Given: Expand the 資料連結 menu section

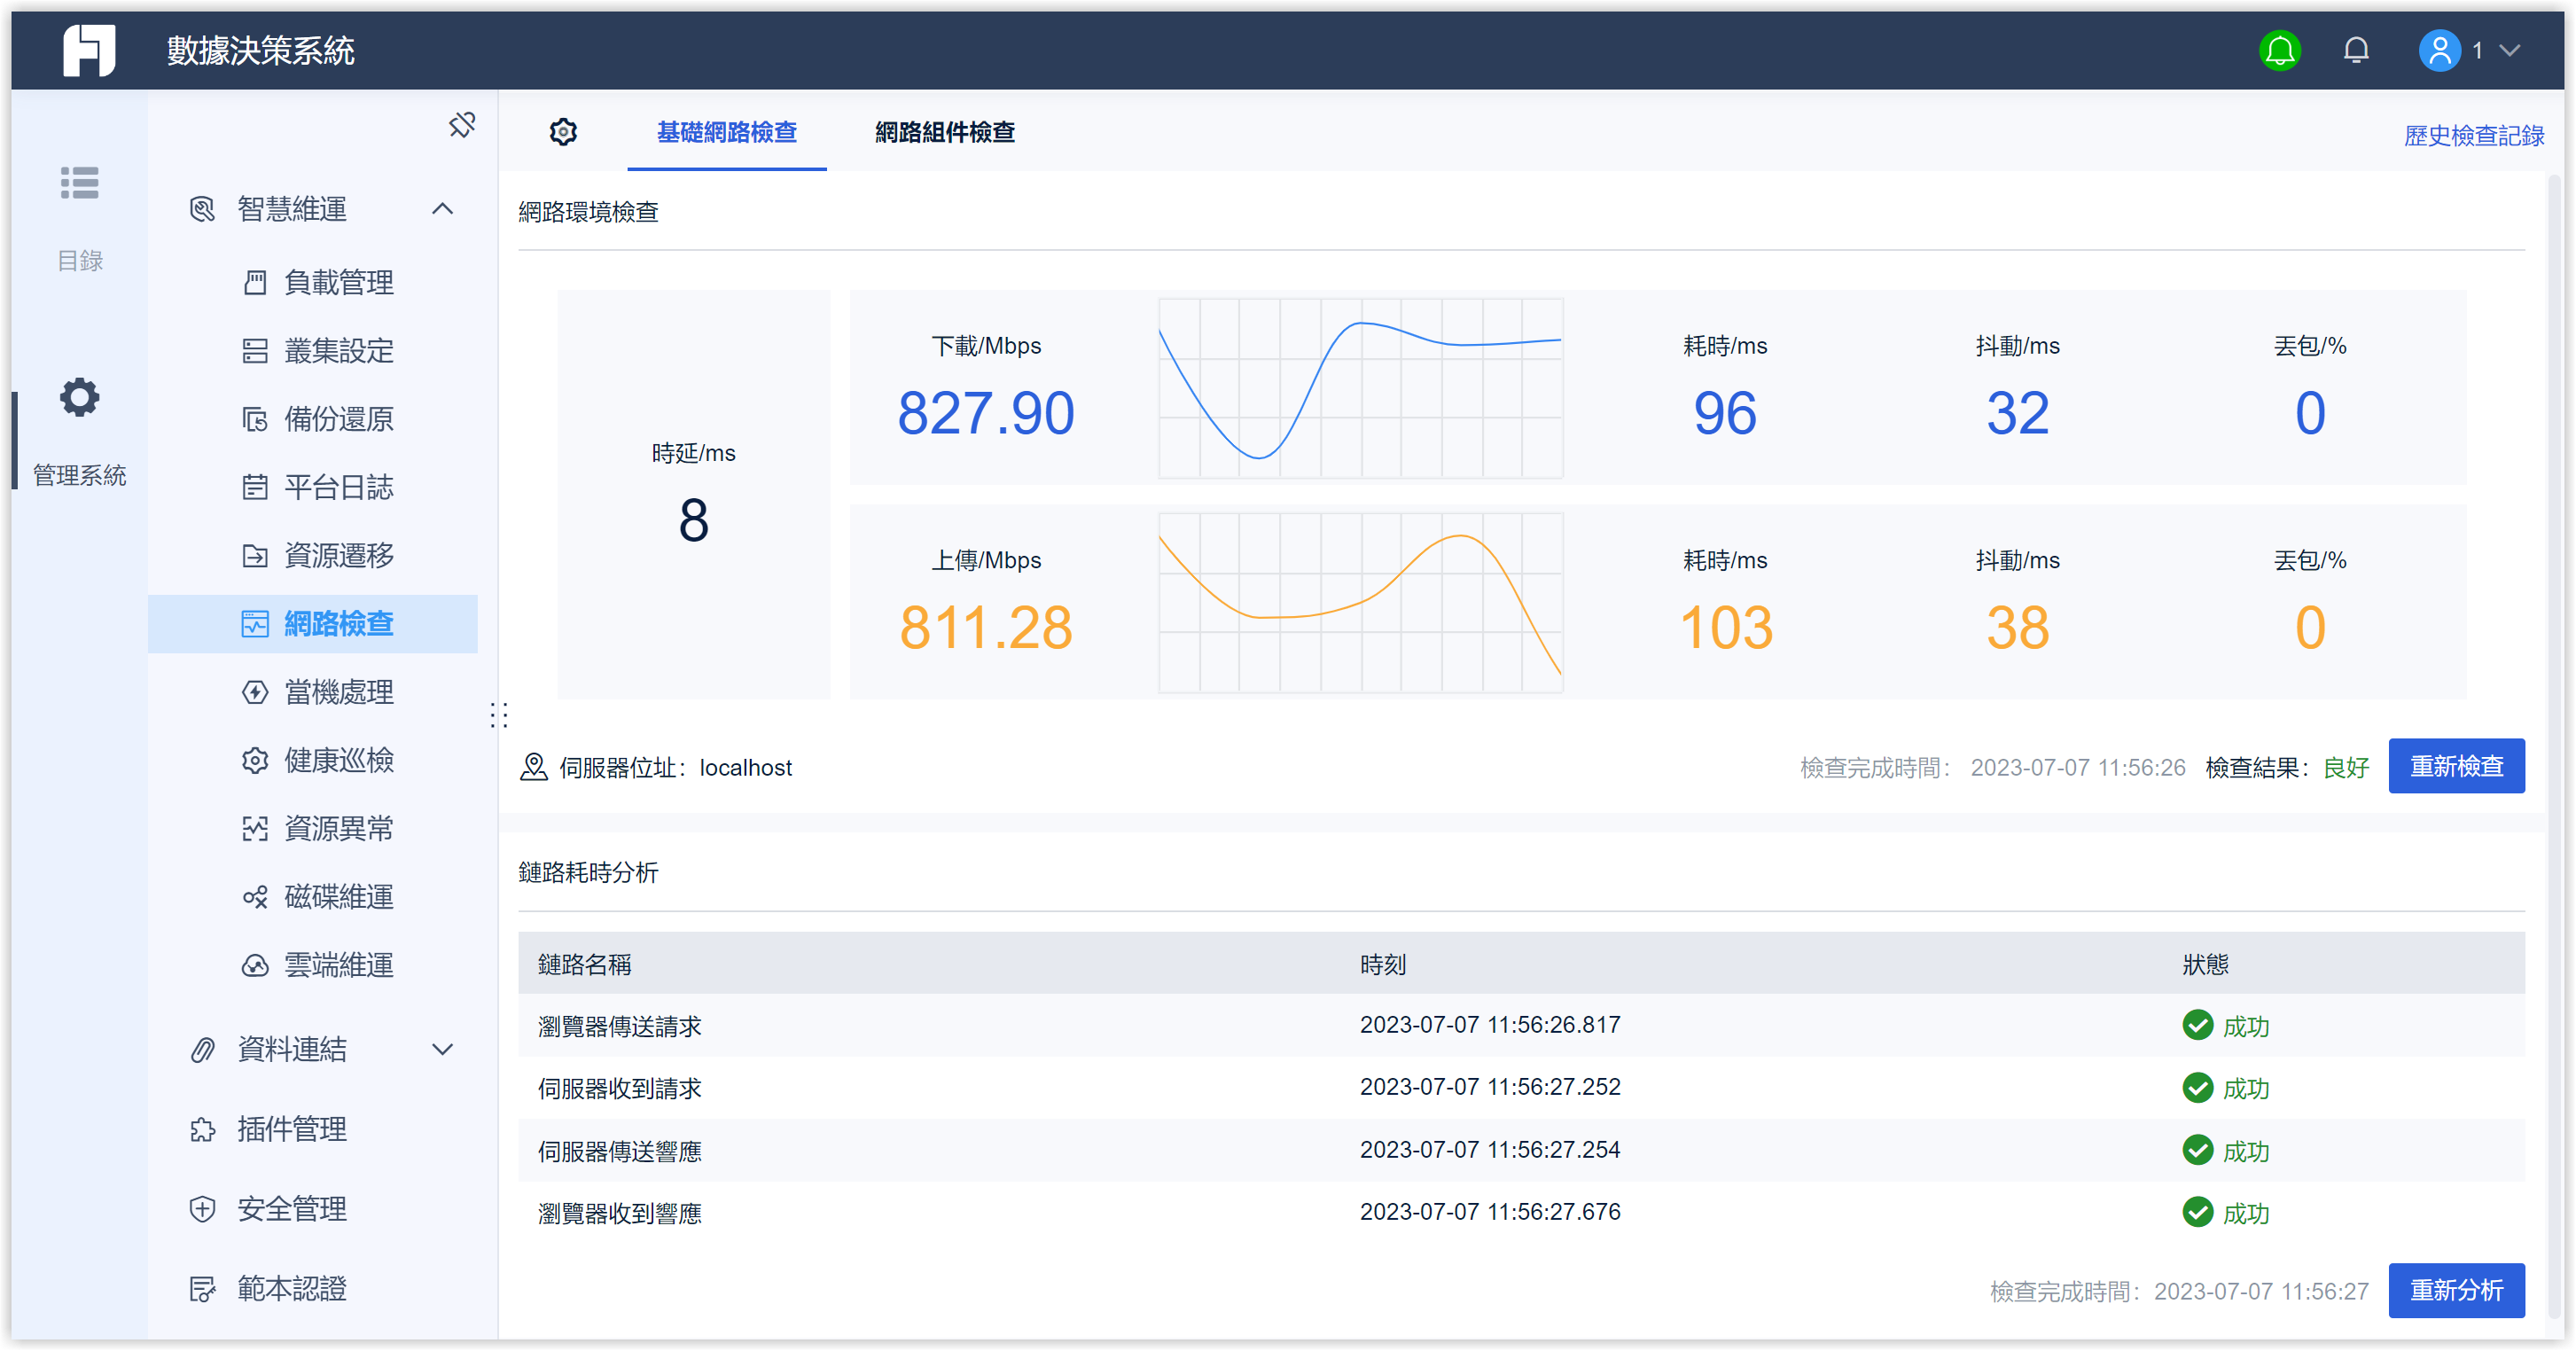Looking at the screenshot, I should tap(442, 1049).
